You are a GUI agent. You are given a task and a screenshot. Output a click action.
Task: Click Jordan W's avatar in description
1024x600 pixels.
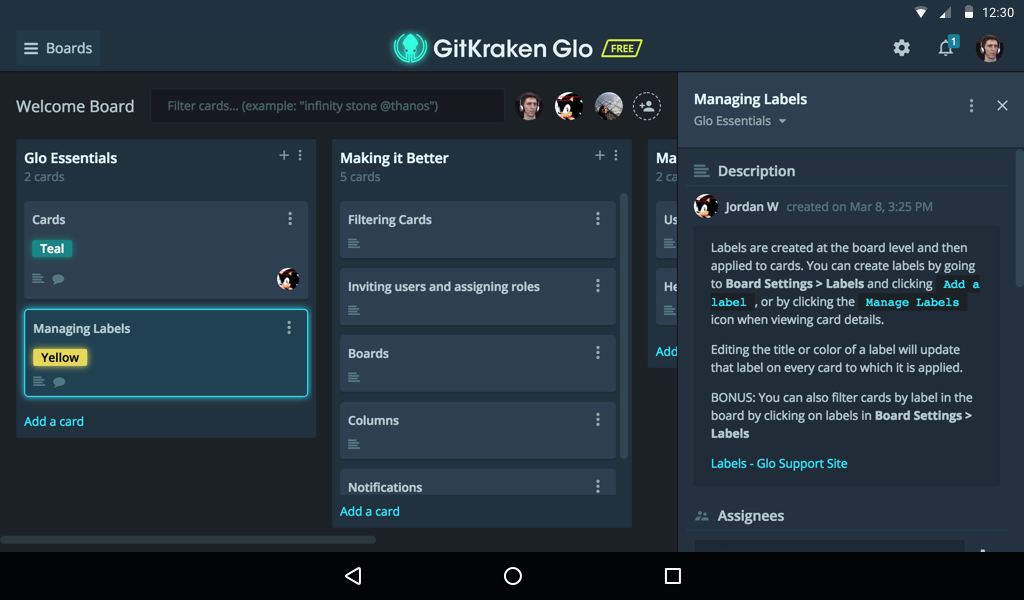706,206
